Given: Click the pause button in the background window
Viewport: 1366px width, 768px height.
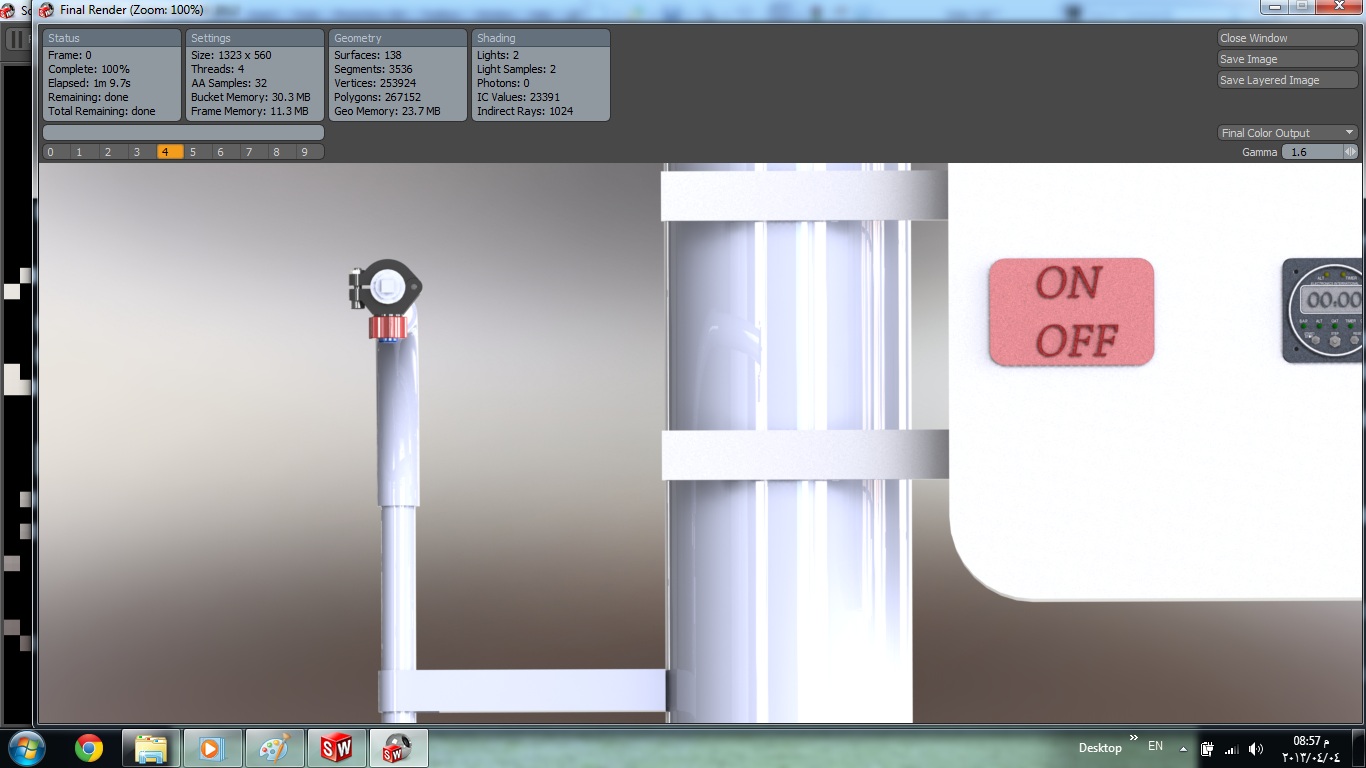Looking at the screenshot, I should [17, 40].
